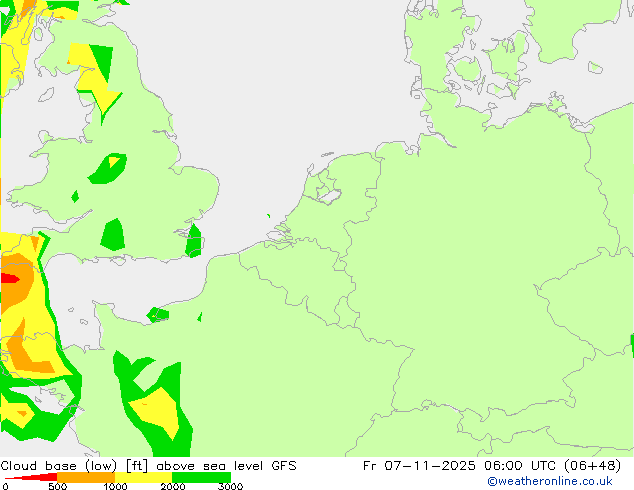Click the legend value 2000

173,486
